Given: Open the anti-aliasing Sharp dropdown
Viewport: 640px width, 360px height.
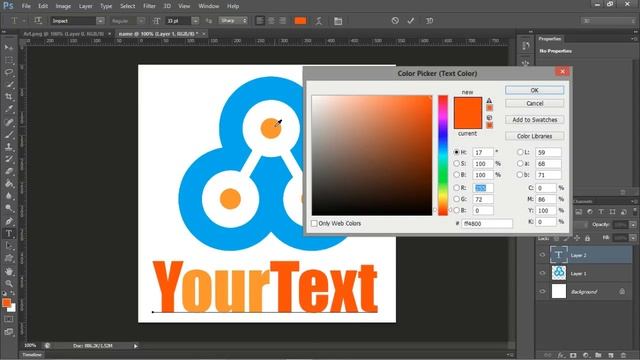Looking at the screenshot, I should tap(233, 20).
